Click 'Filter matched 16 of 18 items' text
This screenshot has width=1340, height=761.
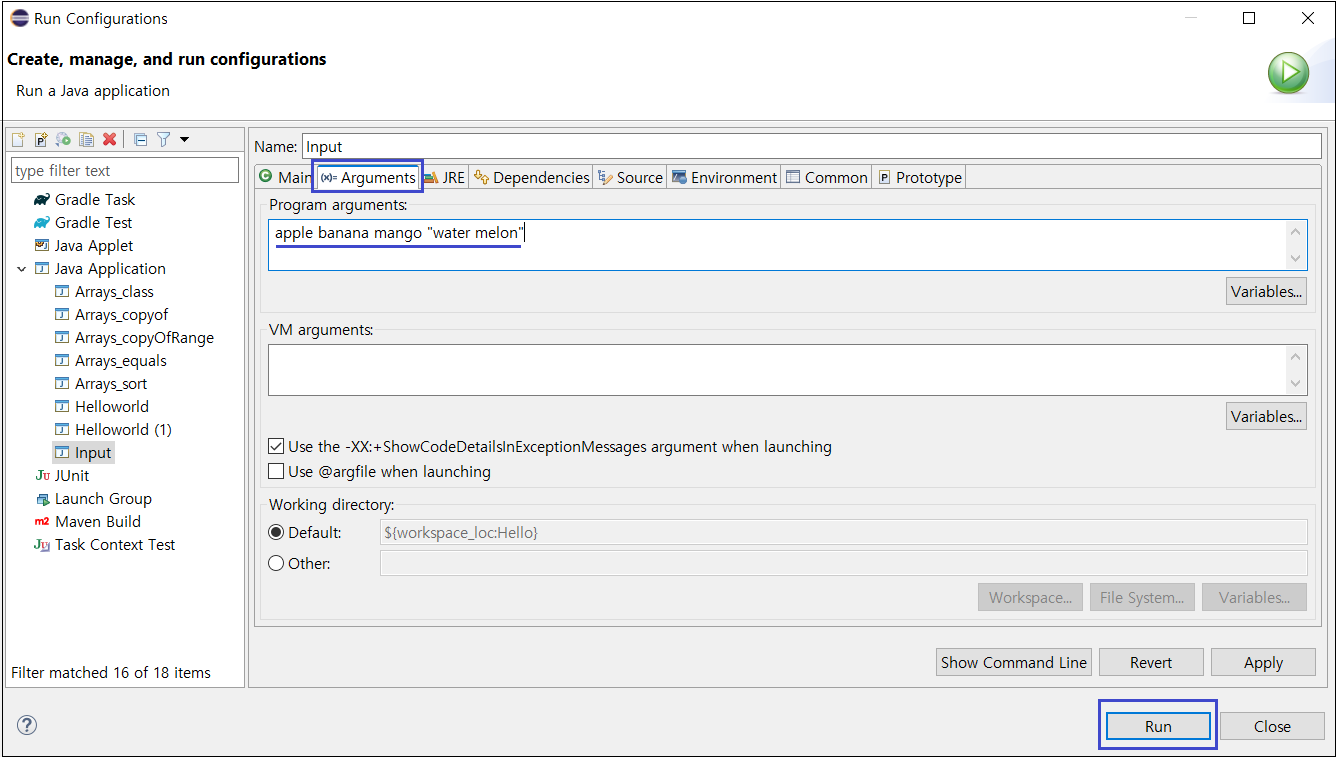tap(111, 673)
